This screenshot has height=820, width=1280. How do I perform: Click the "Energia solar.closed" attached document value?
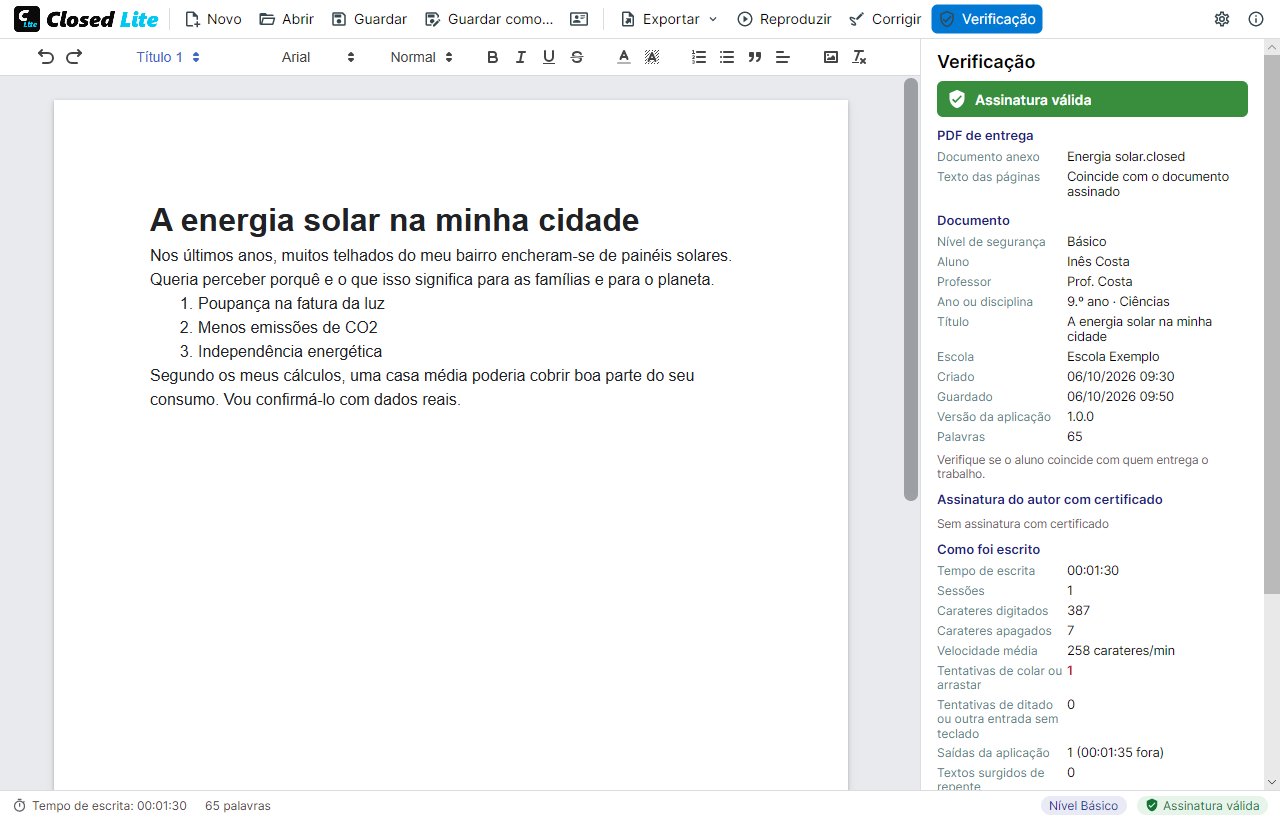point(1126,157)
